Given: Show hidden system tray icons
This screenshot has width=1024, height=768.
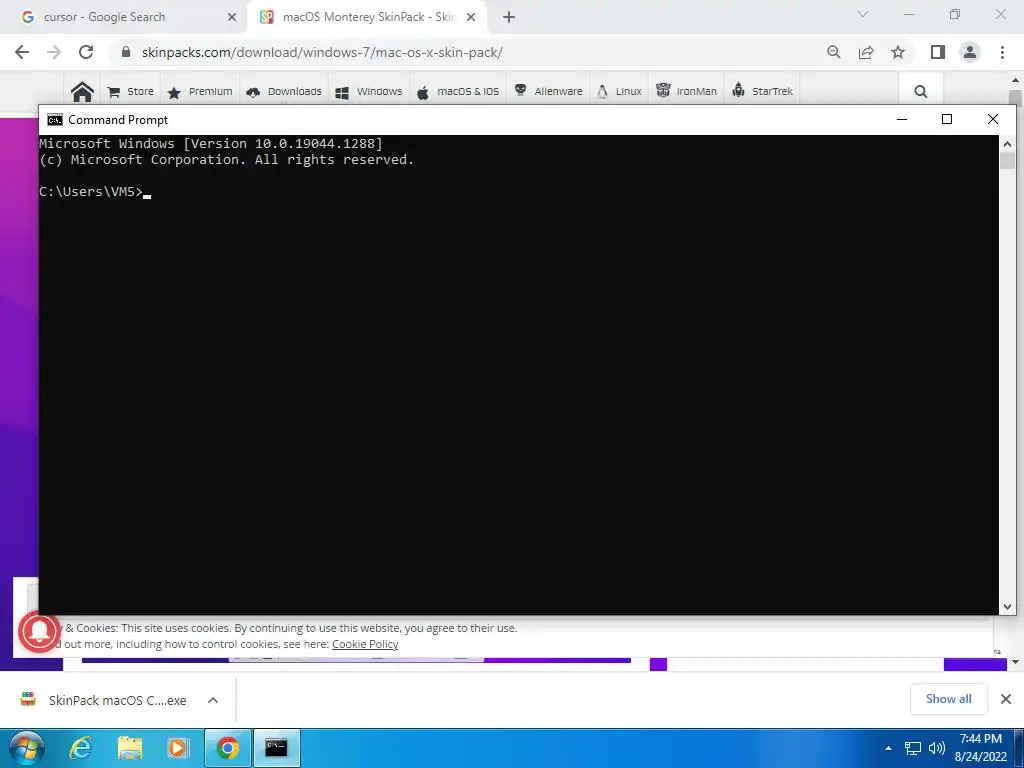Looking at the screenshot, I should 888,748.
